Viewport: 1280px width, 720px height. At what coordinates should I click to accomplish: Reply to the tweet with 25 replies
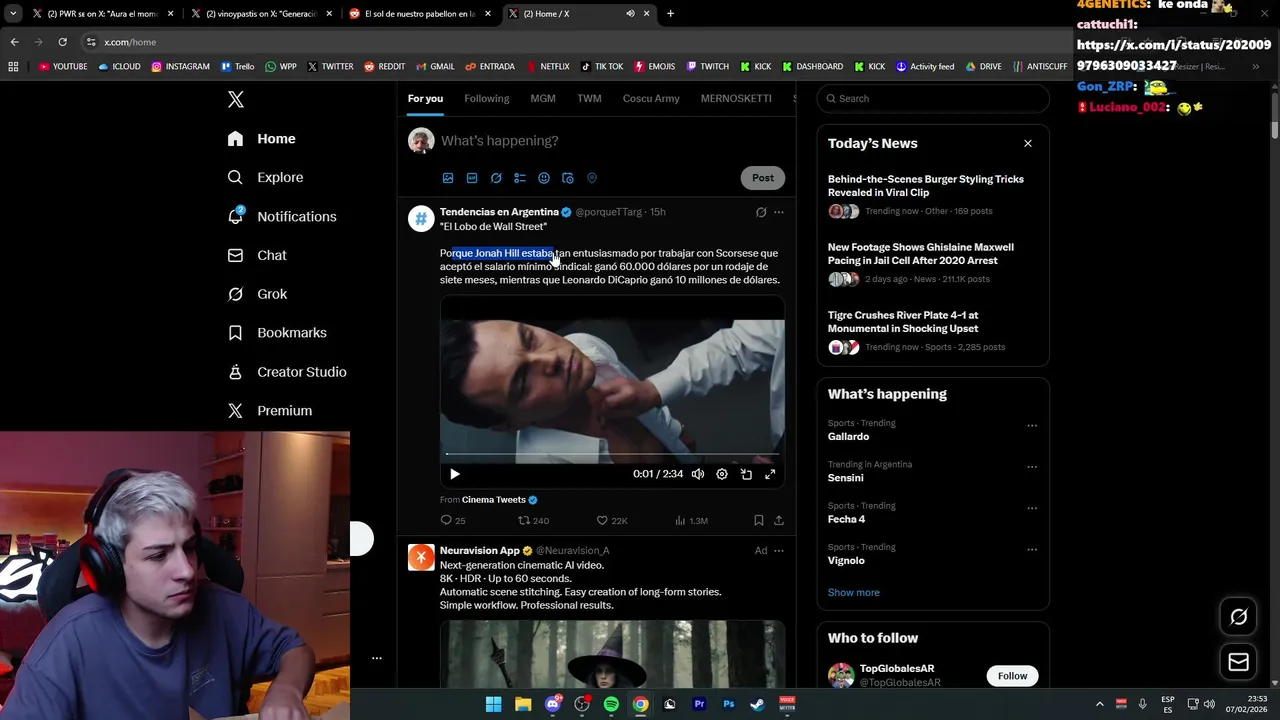point(453,521)
